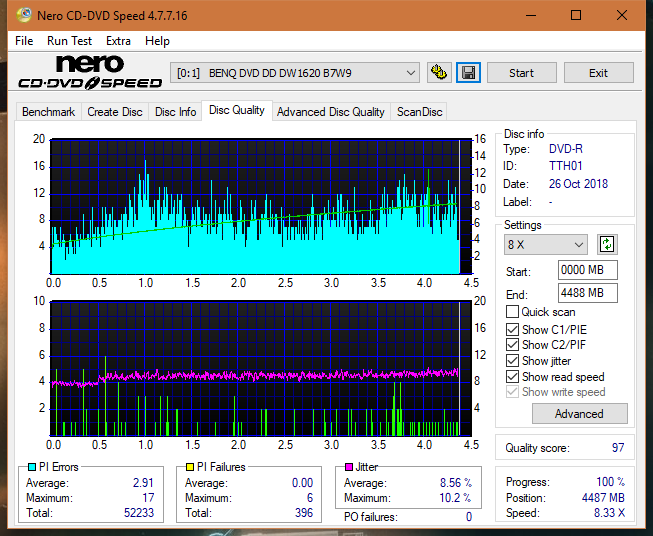Open the BENQ drive selection dropdown
Screen dimensions: 653x536
coord(295,73)
